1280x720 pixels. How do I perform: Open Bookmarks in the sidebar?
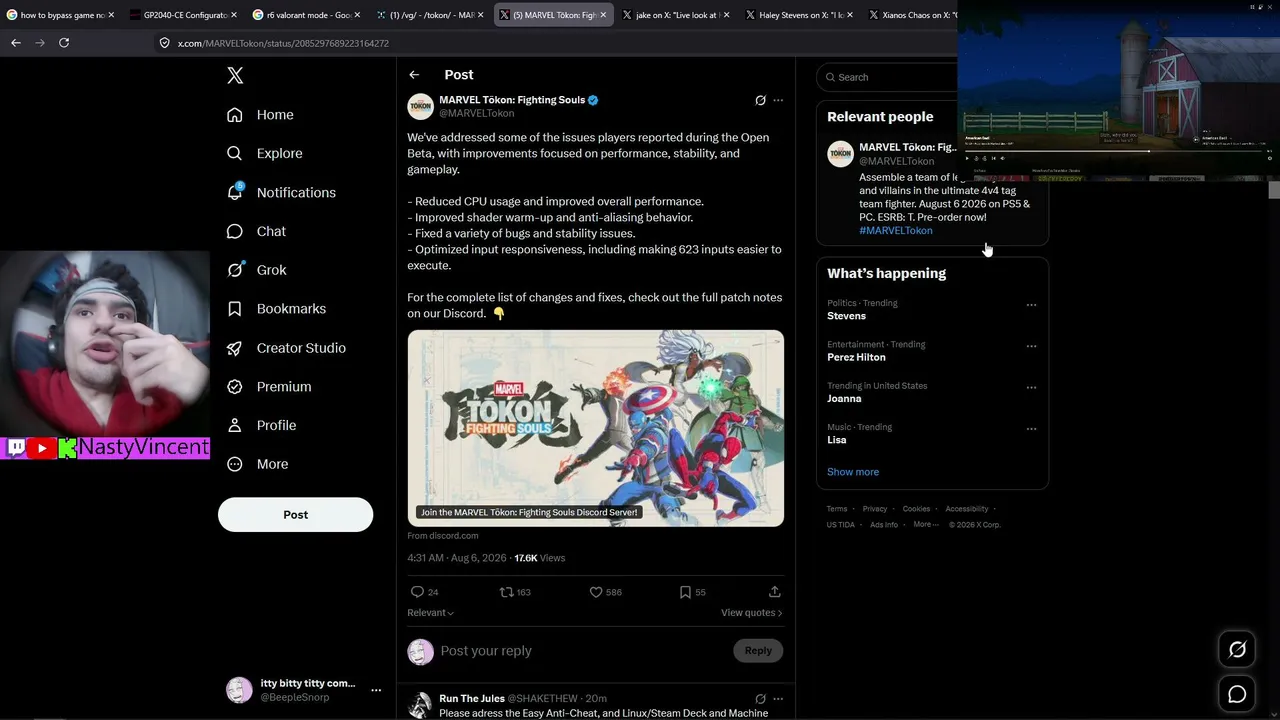click(277, 309)
